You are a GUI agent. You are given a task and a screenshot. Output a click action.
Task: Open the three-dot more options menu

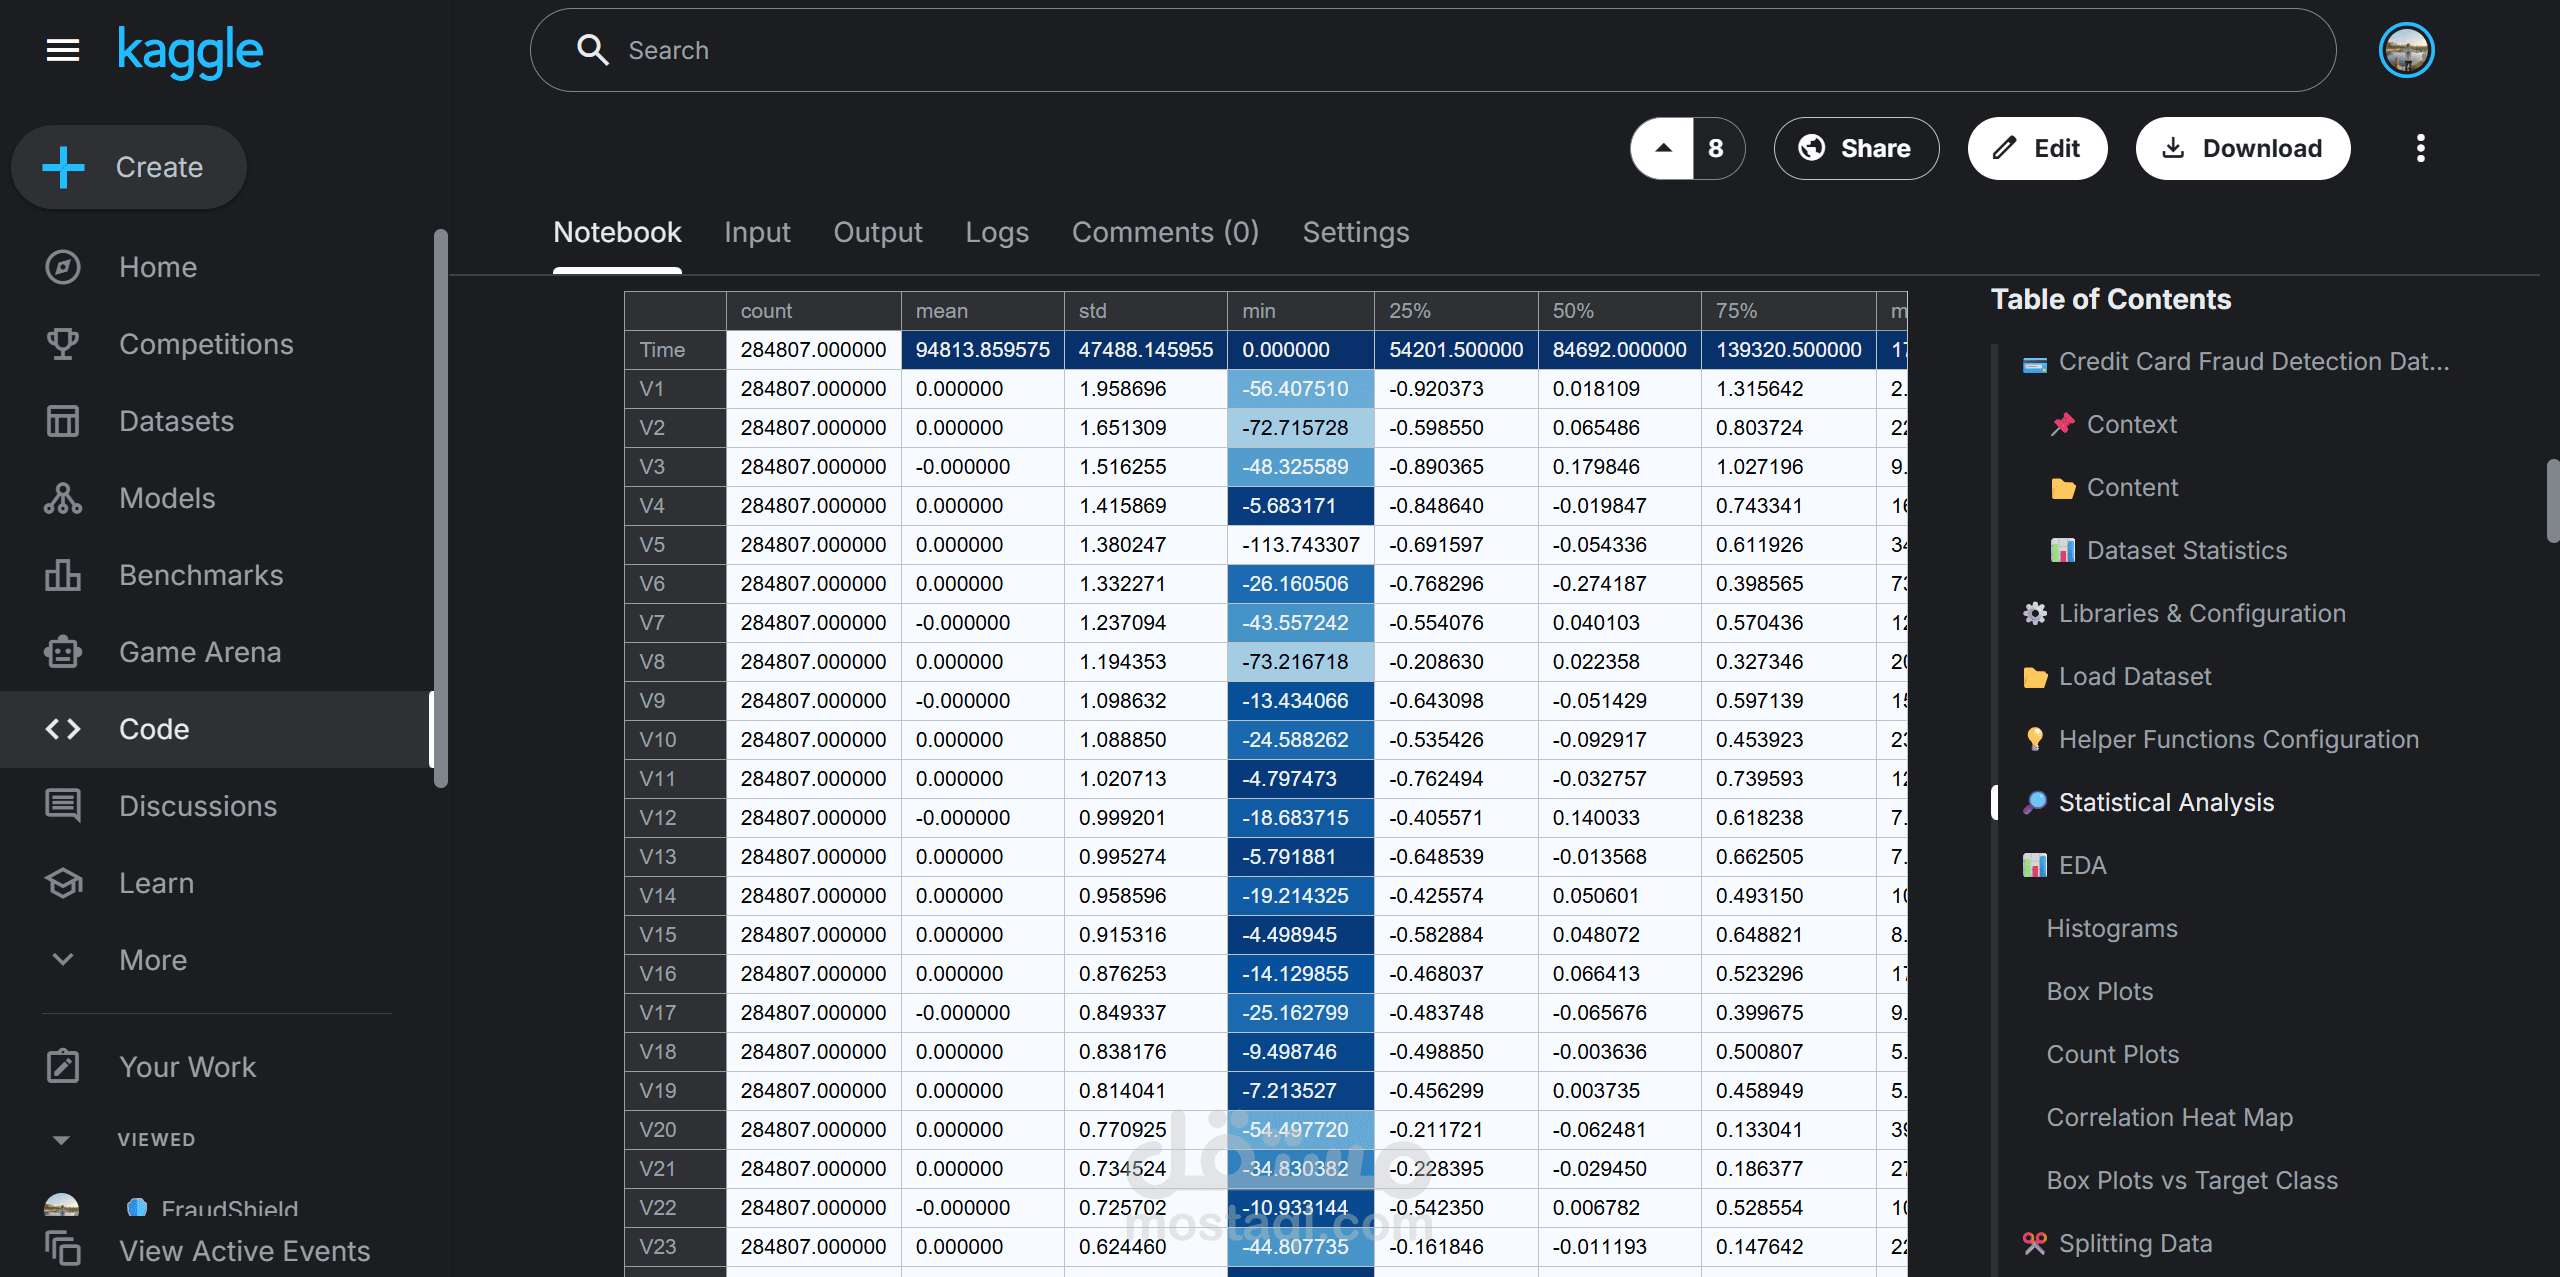click(2420, 148)
